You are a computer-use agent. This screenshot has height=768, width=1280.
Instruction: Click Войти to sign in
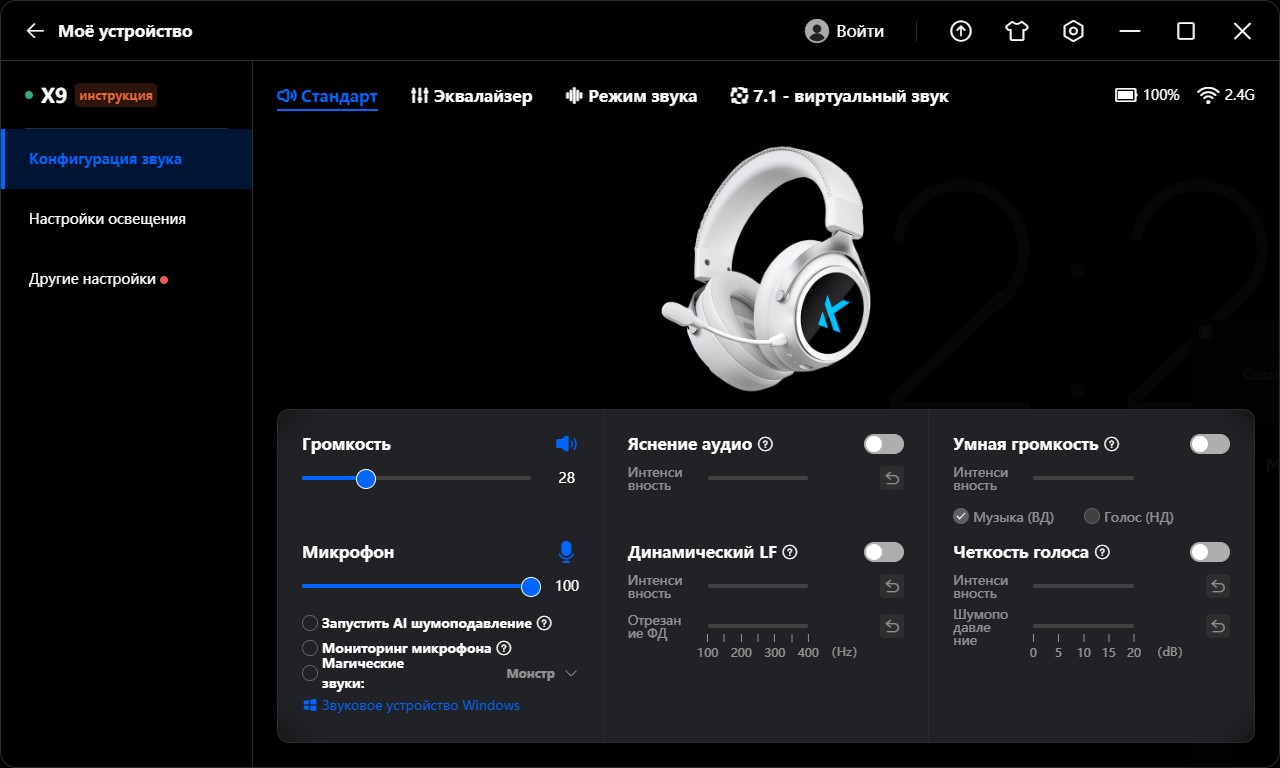pos(860,31)
